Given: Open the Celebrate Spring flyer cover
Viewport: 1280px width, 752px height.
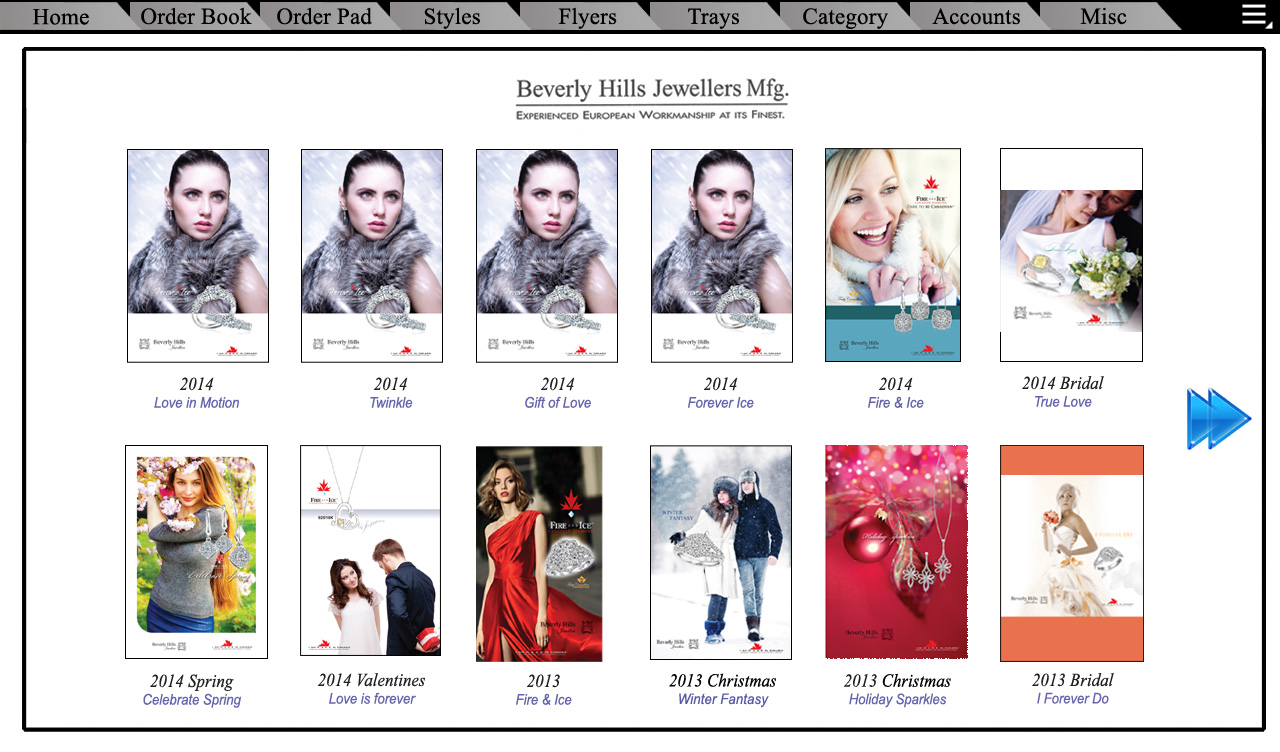Looking at the screenshot, I should tap(196, 552).
